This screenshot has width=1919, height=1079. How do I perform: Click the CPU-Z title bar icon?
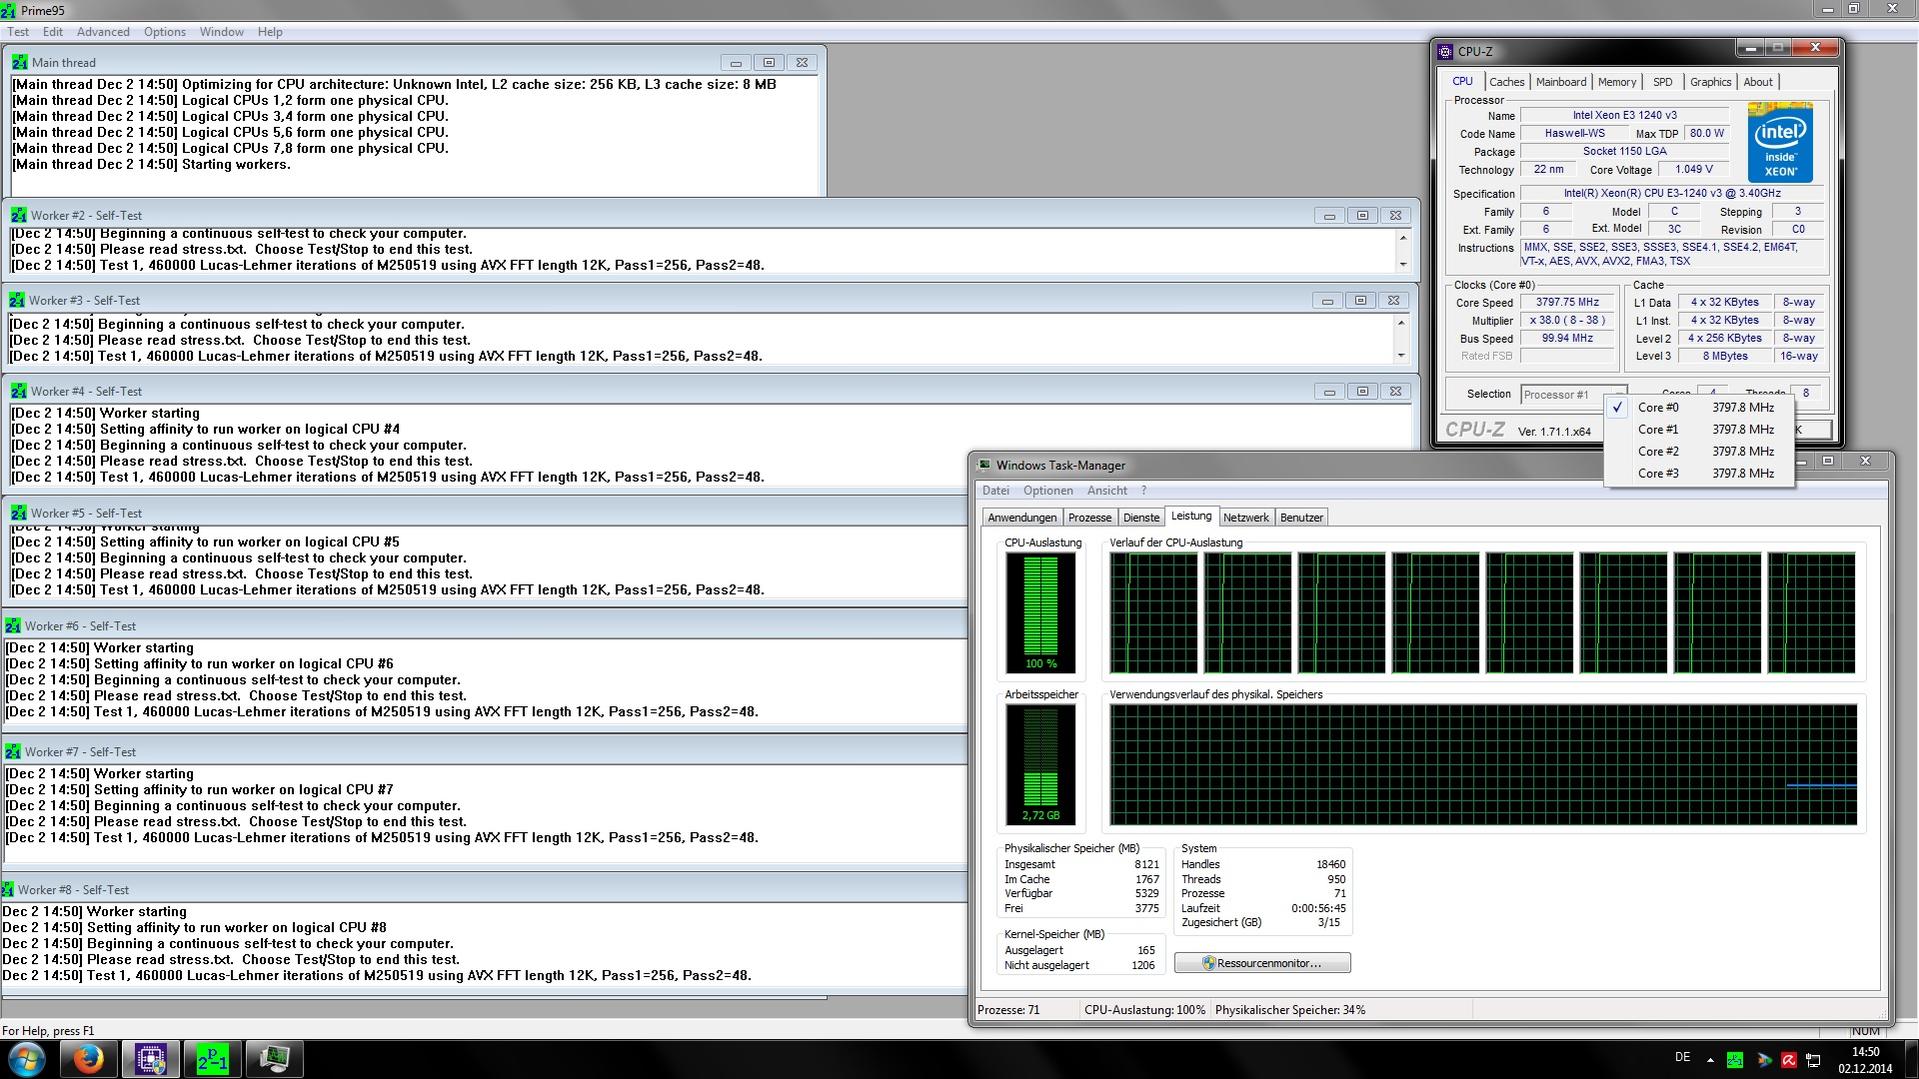click(x=1445, y=52)
